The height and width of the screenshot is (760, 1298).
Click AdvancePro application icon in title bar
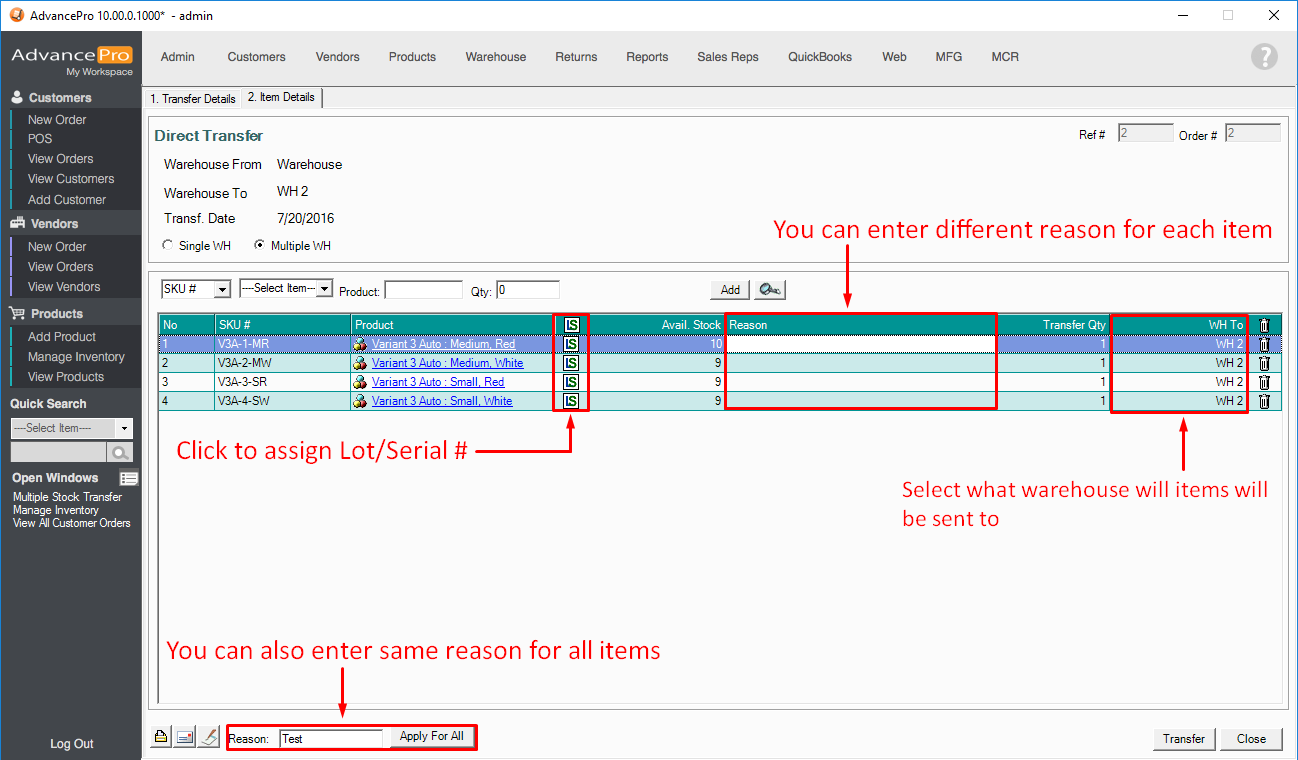(x=15, y=15)
